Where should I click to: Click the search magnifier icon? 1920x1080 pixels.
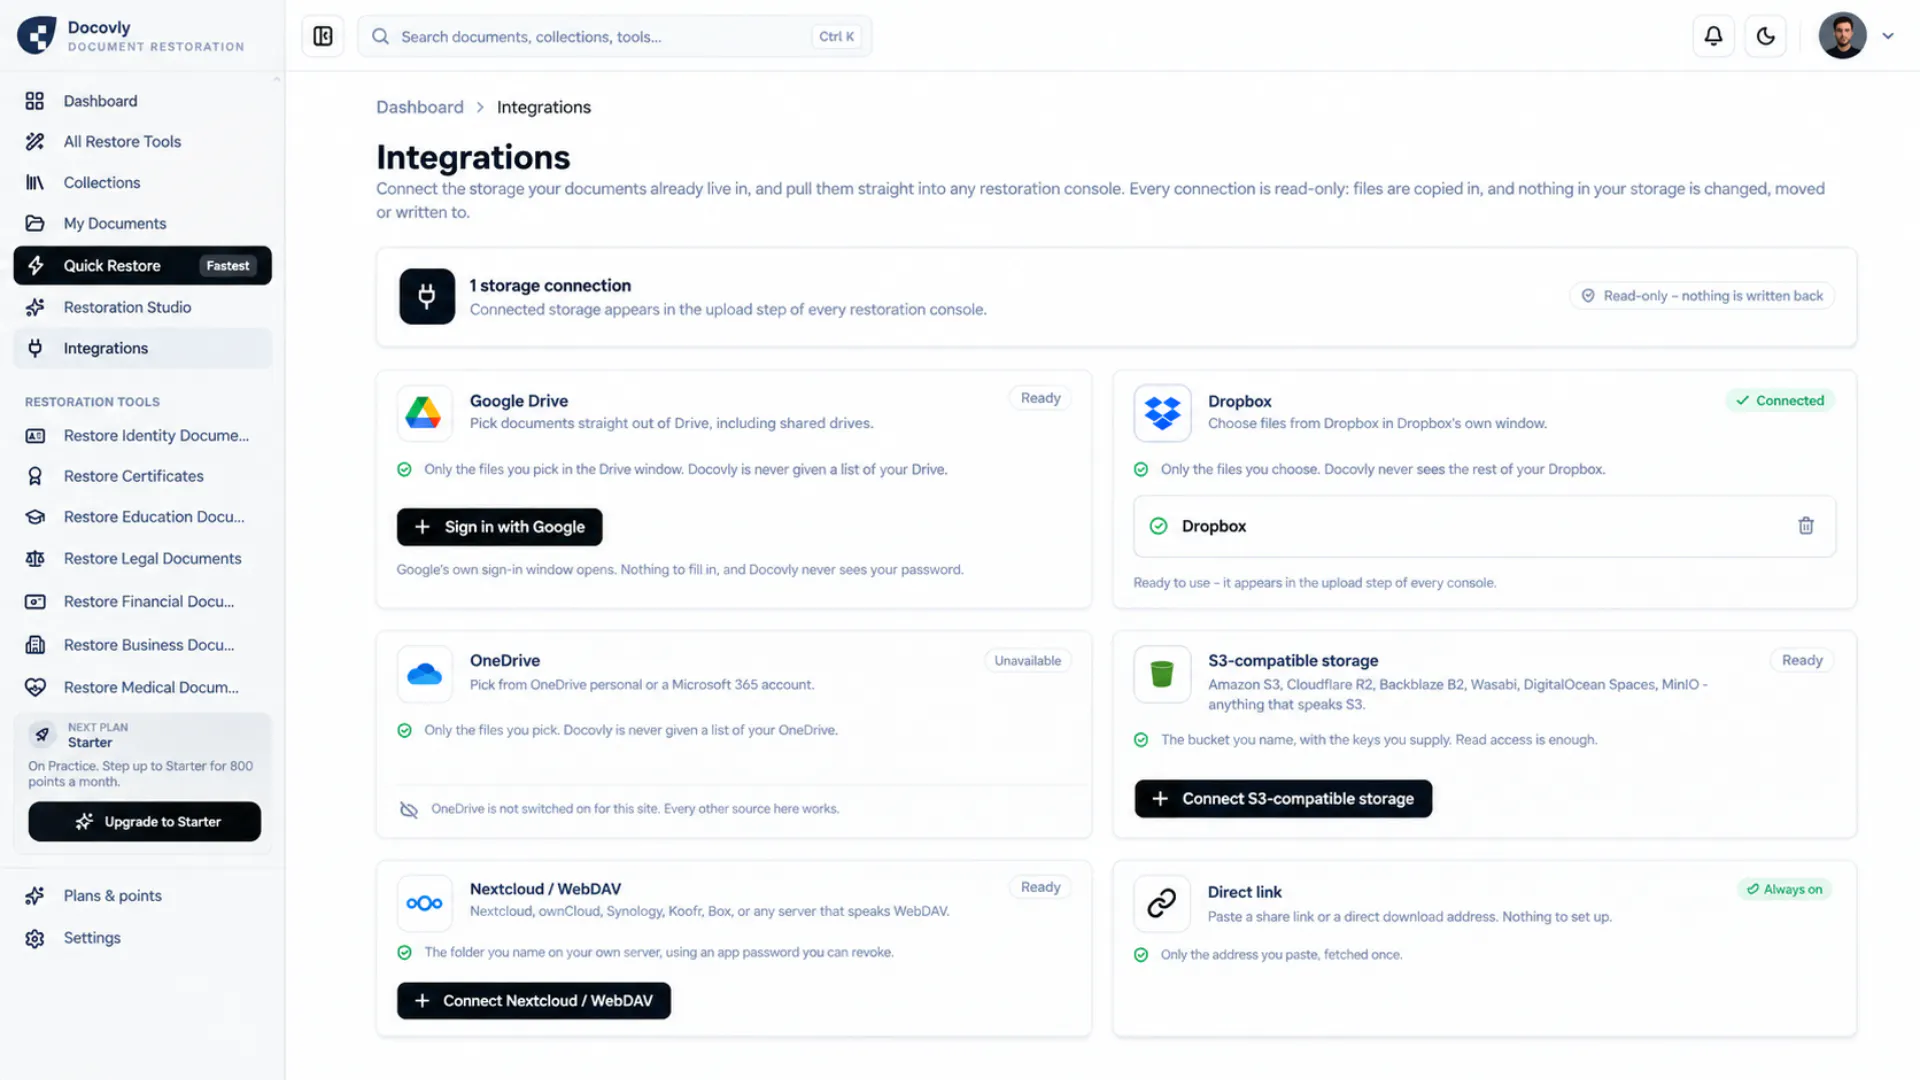click(380, 37)
